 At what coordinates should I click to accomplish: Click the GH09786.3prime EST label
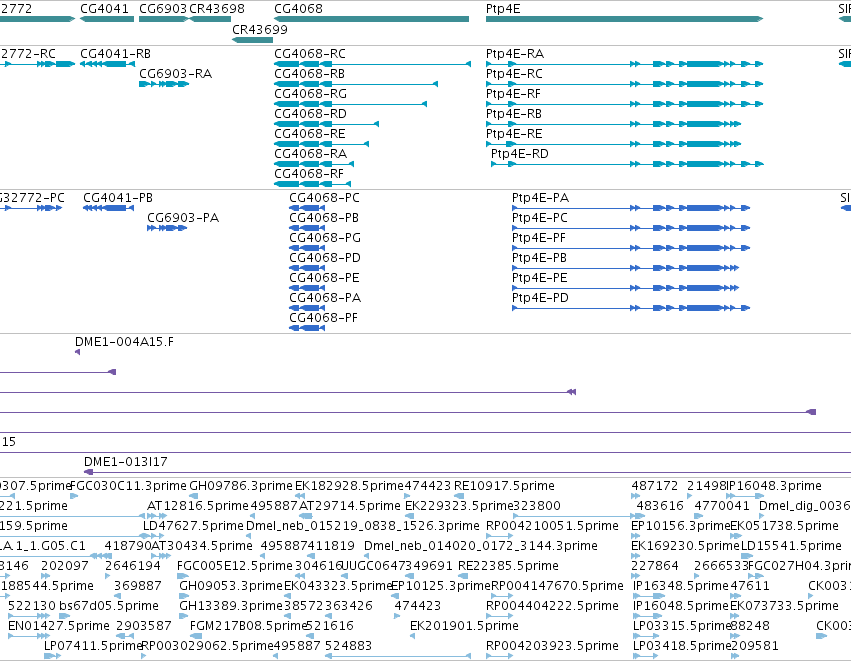point(241,486)
